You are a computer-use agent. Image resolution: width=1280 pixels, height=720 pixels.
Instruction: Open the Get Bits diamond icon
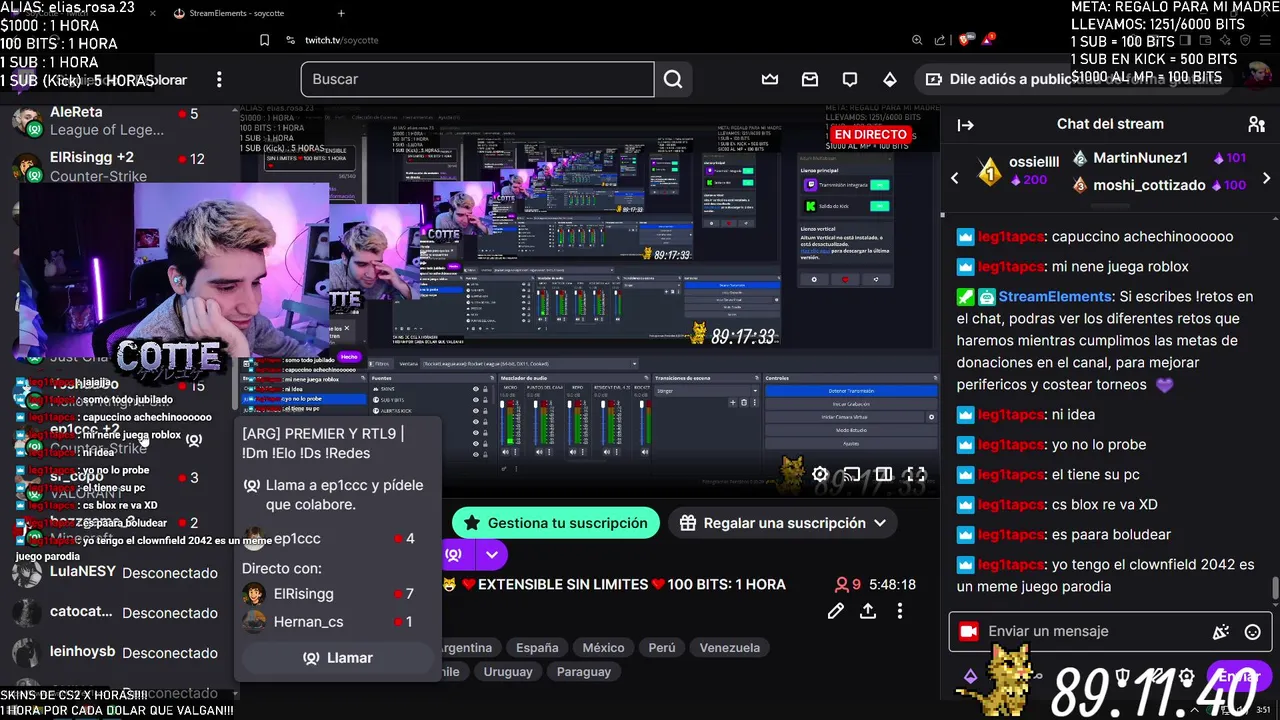point(890,79)
